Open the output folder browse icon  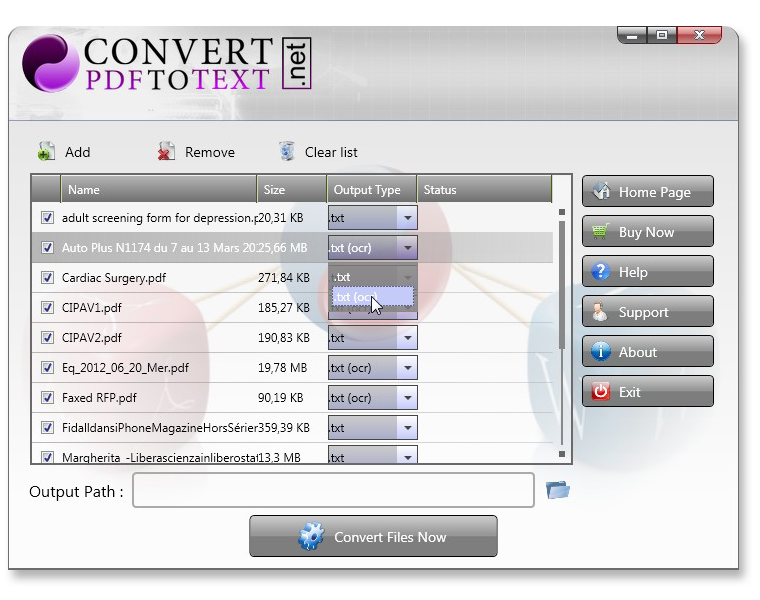(x=557, y=490)
